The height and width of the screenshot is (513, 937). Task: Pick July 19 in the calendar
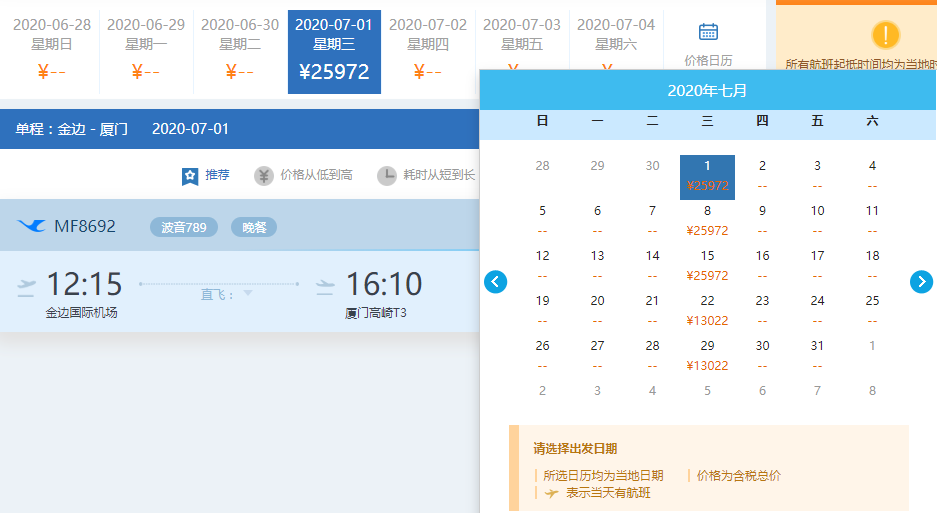(x=543, y=311)
